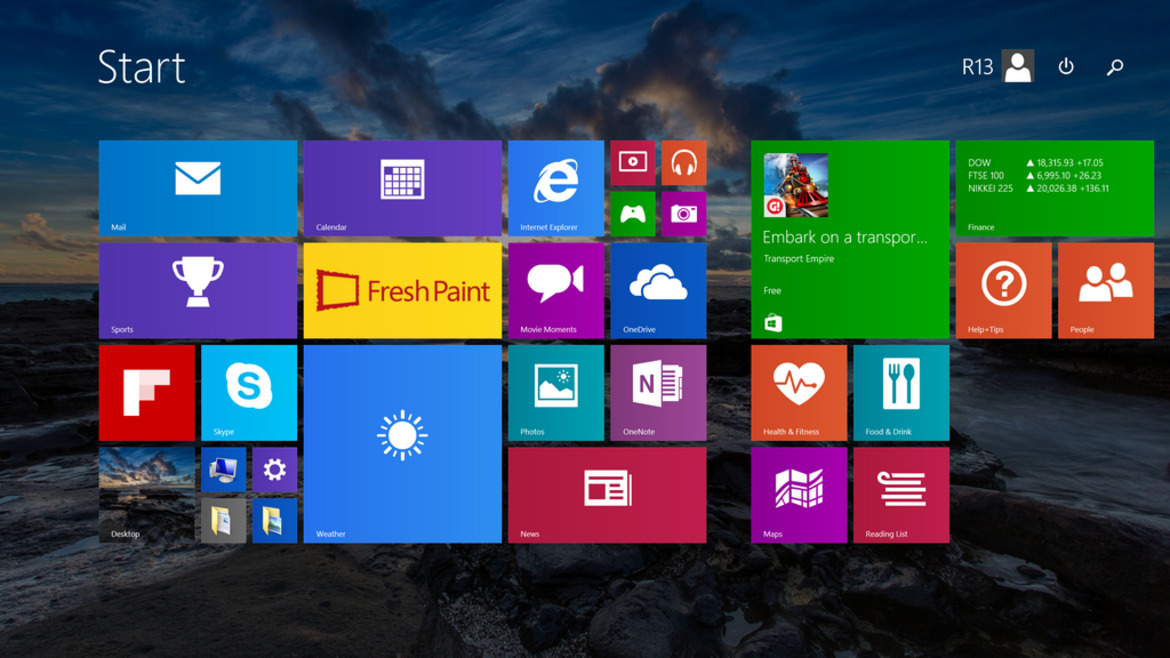This screenshot has width=1170, height=658.
Task: Open the Internet Explorer tile
Action: point(556,188)
